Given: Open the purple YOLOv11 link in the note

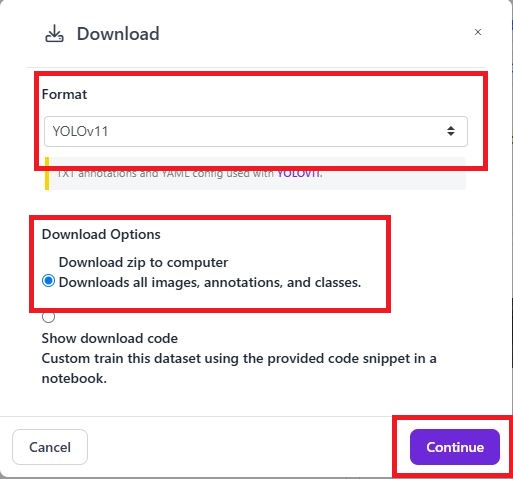Looking at the screenshot, I should point(299,174).
